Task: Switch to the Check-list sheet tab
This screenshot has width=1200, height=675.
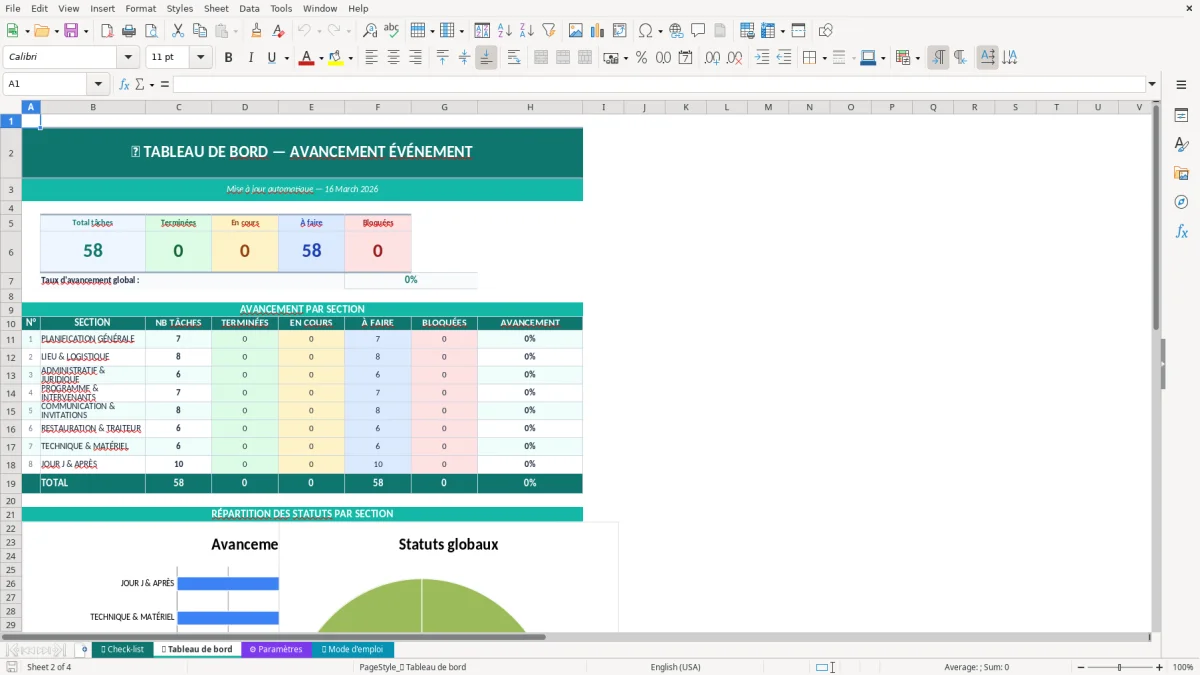Action: coord(122,649)
